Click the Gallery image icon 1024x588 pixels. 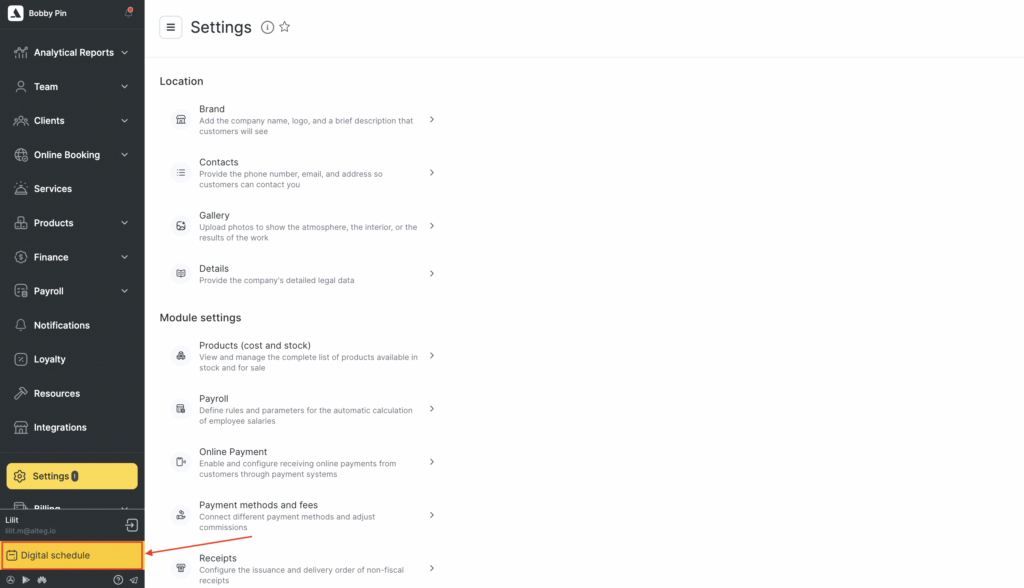pyautogui.click(x=181, y=226)
